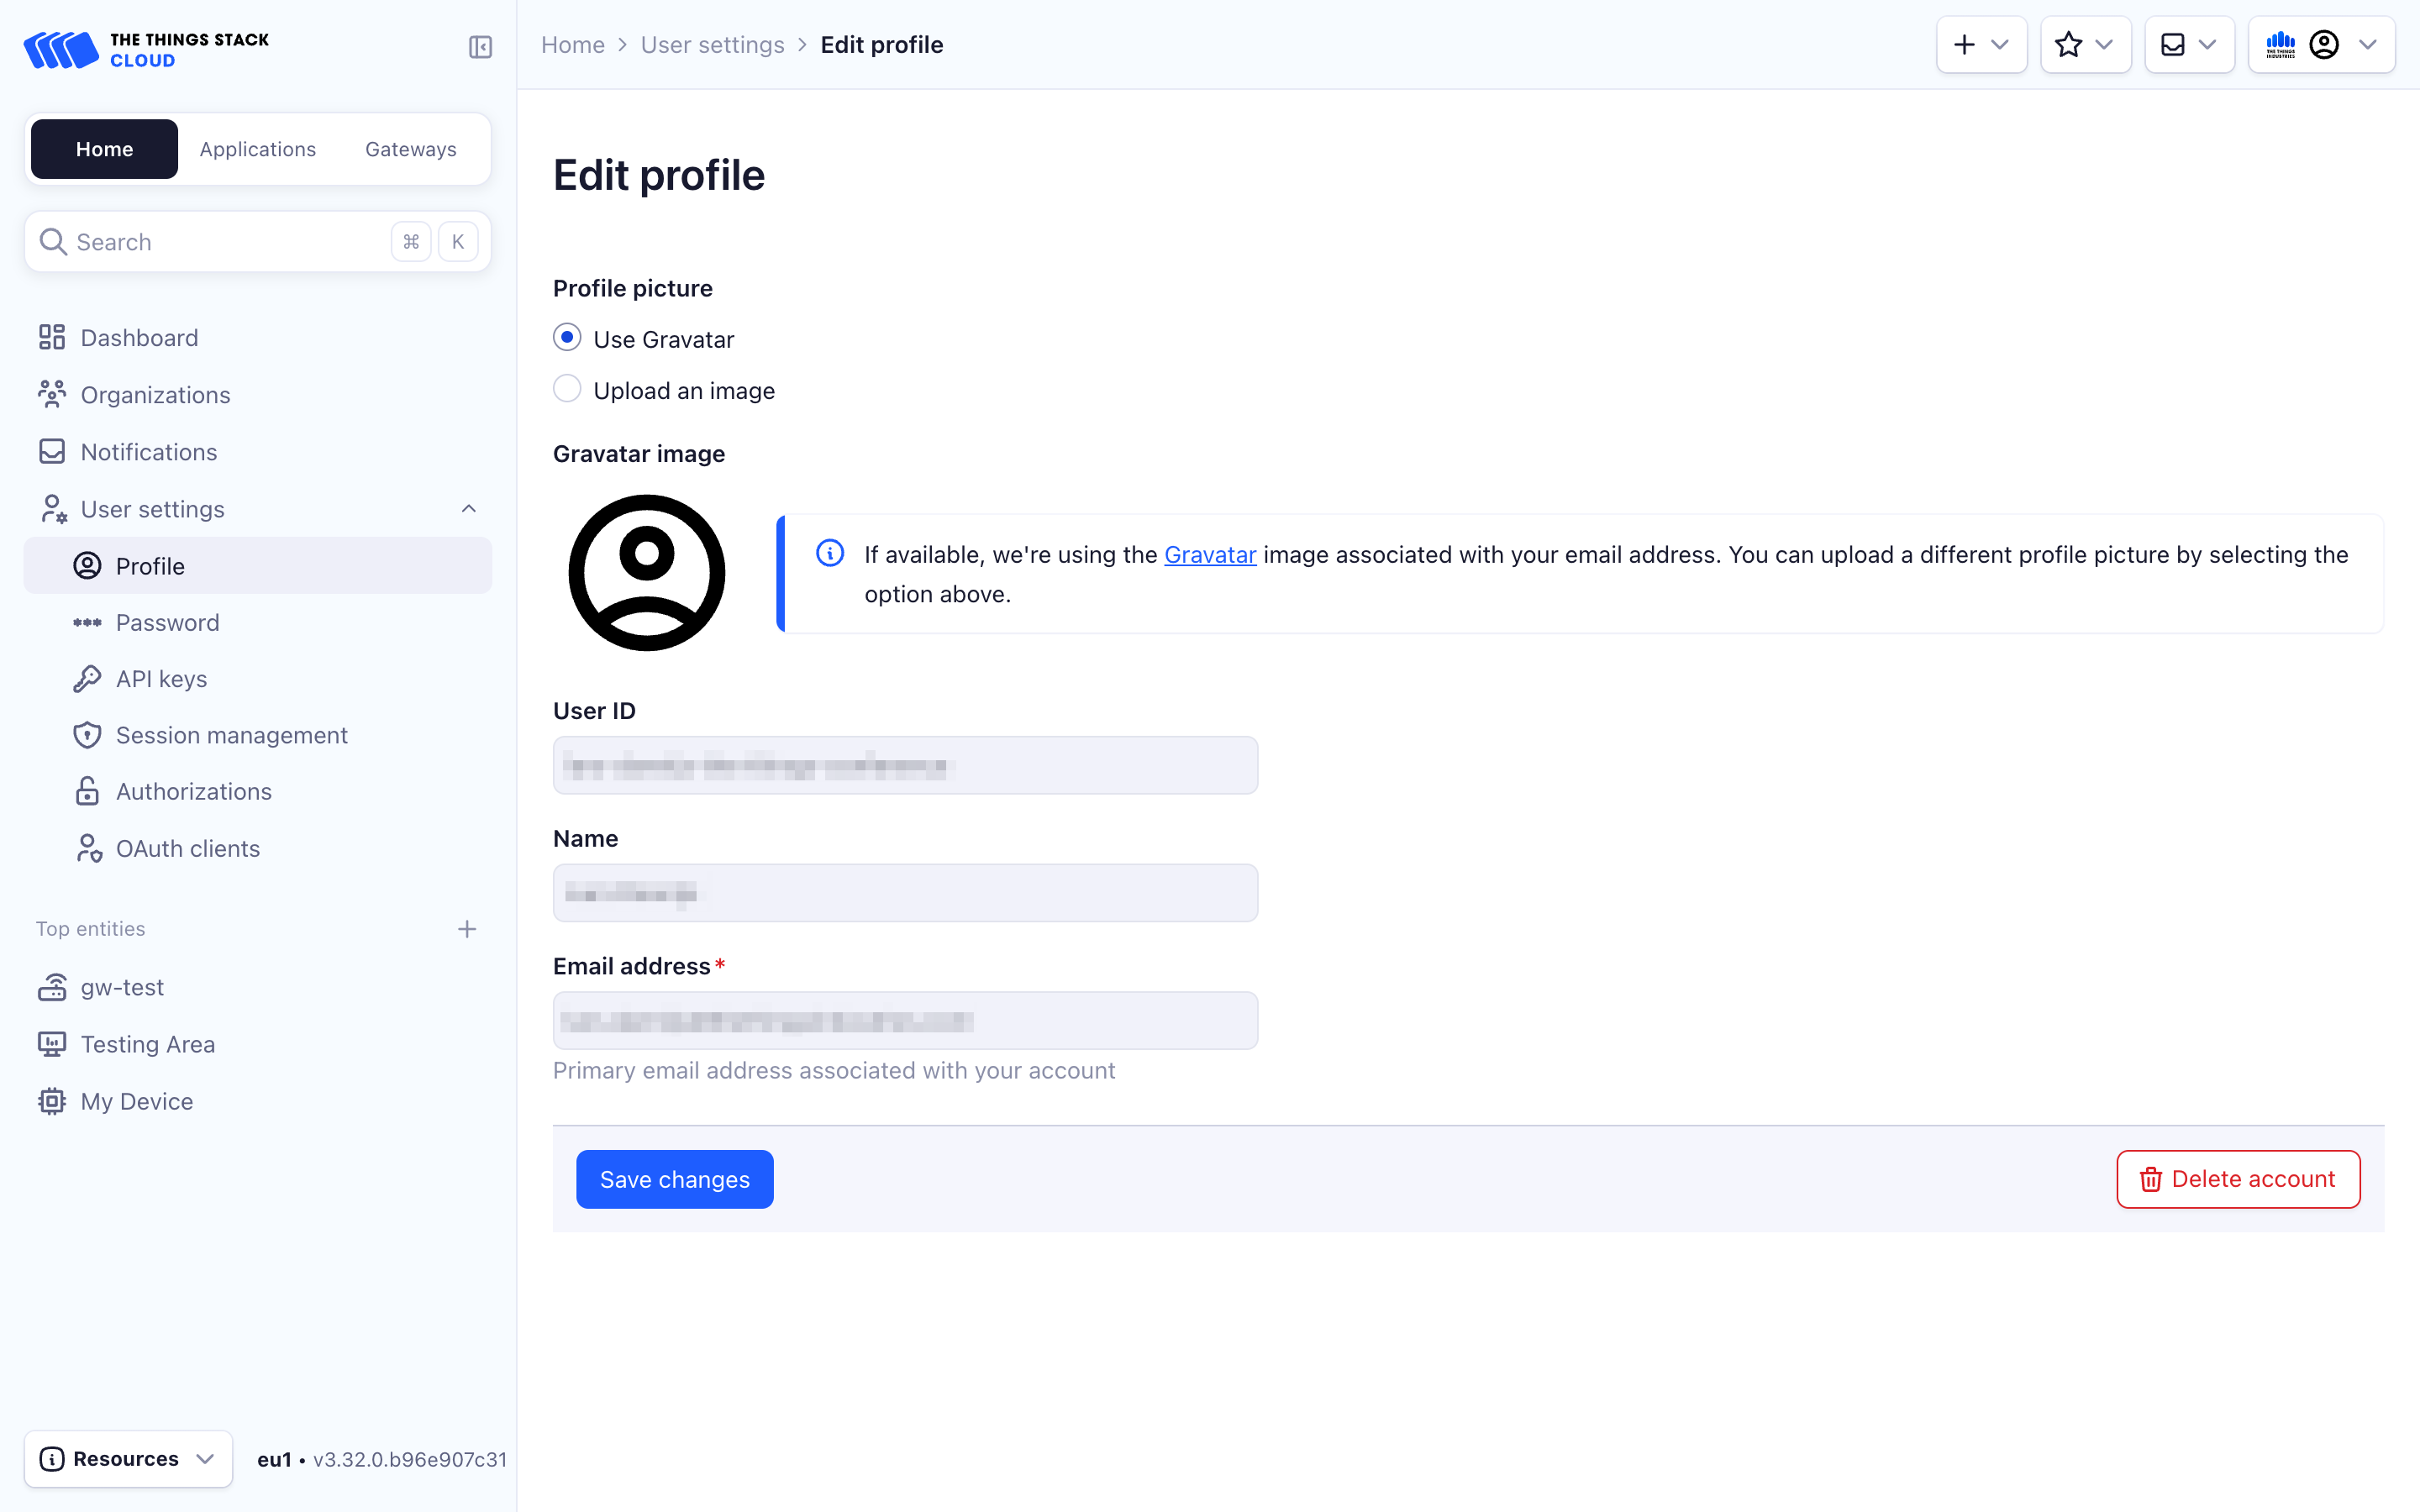Image resolution: width=2420 pixels, height=1512 pixels.
Task: Collapse the sidebar with the panel icon
Action: (x=480, y=47)
